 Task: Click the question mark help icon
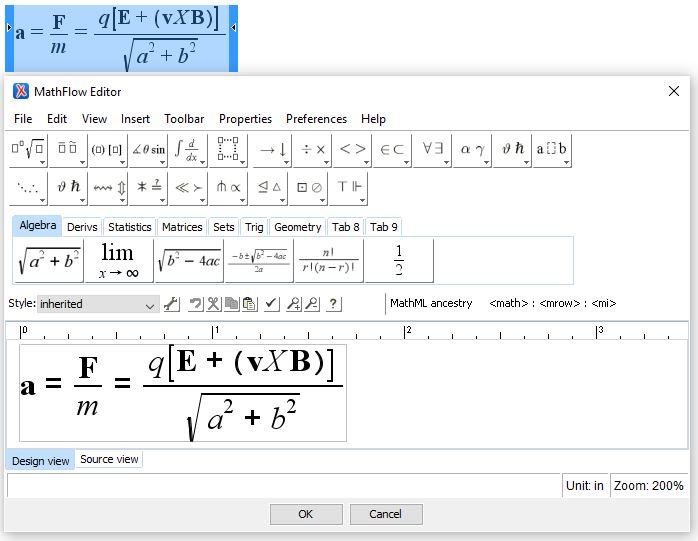coord(333,304)
